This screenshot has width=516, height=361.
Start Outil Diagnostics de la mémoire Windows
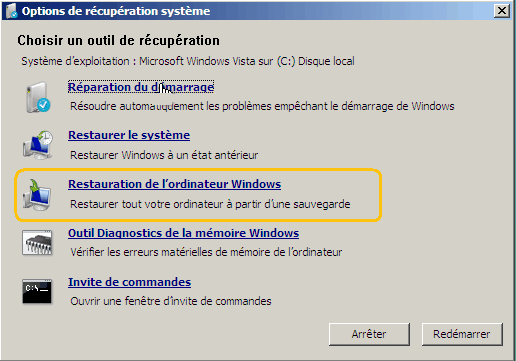coord(183,233)
